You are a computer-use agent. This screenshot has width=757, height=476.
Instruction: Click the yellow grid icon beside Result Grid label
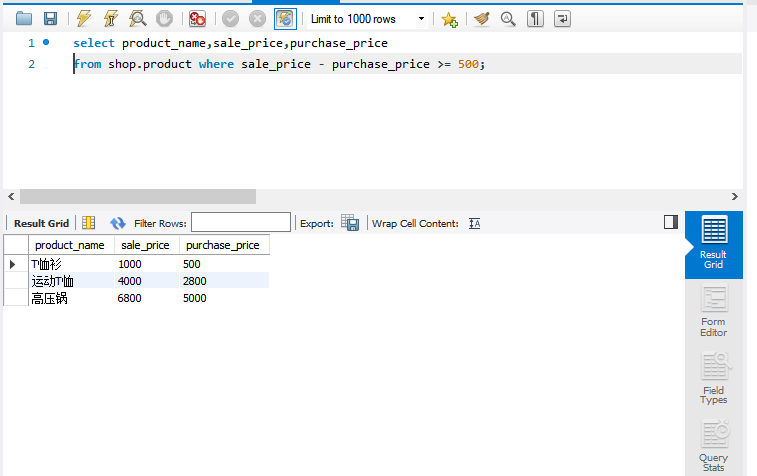click(x=88, y=223)
